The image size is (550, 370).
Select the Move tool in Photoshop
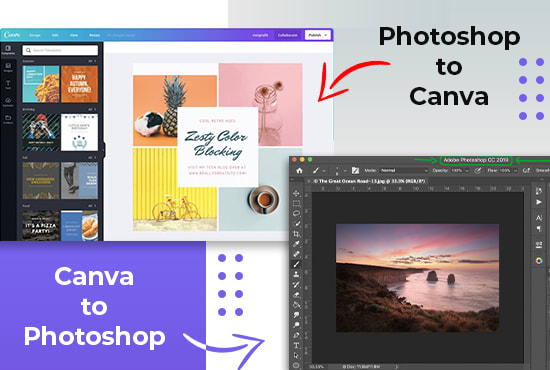tap(296, 193)
